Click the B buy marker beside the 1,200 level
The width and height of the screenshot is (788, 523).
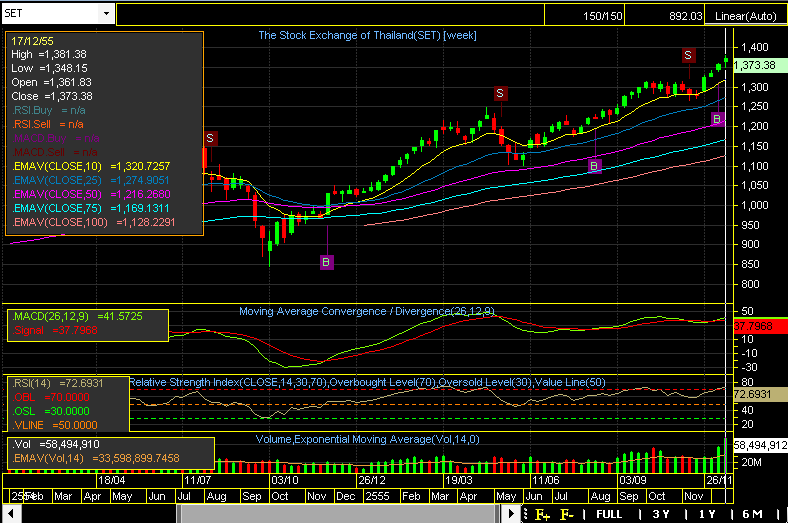(x=717, y=119)
